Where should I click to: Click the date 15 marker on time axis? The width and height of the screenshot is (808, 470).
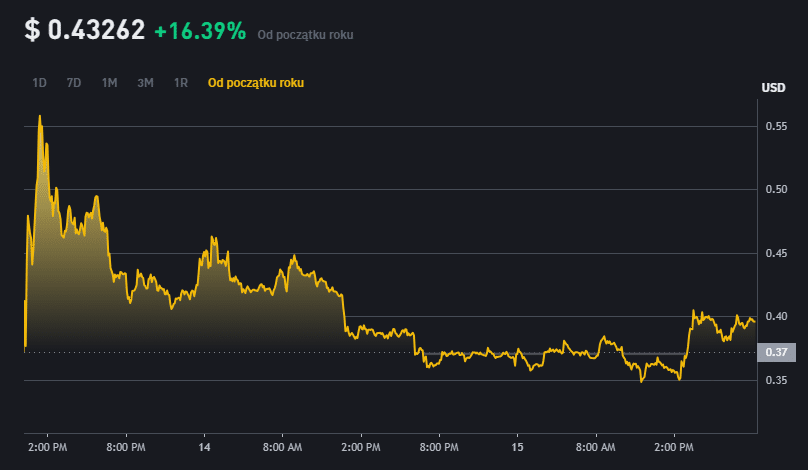coord(517,446)
